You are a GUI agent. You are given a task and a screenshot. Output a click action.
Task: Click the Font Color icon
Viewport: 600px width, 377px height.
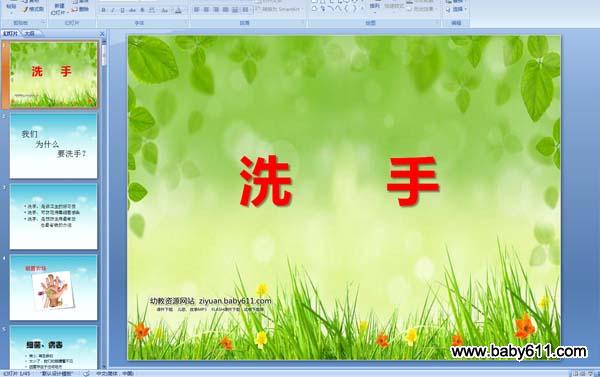coord(178,11)
